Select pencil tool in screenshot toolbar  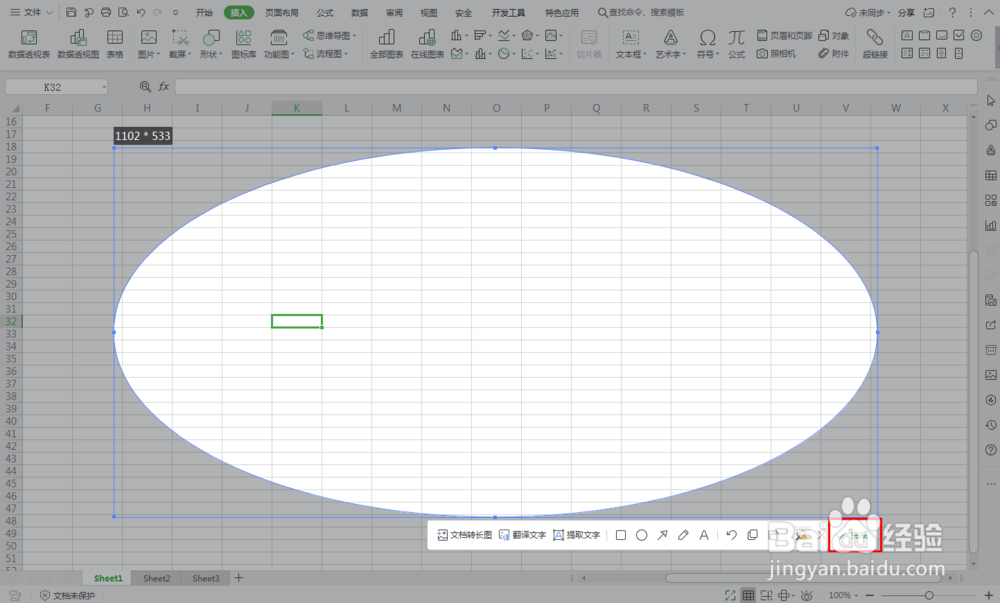coord(683,535)
